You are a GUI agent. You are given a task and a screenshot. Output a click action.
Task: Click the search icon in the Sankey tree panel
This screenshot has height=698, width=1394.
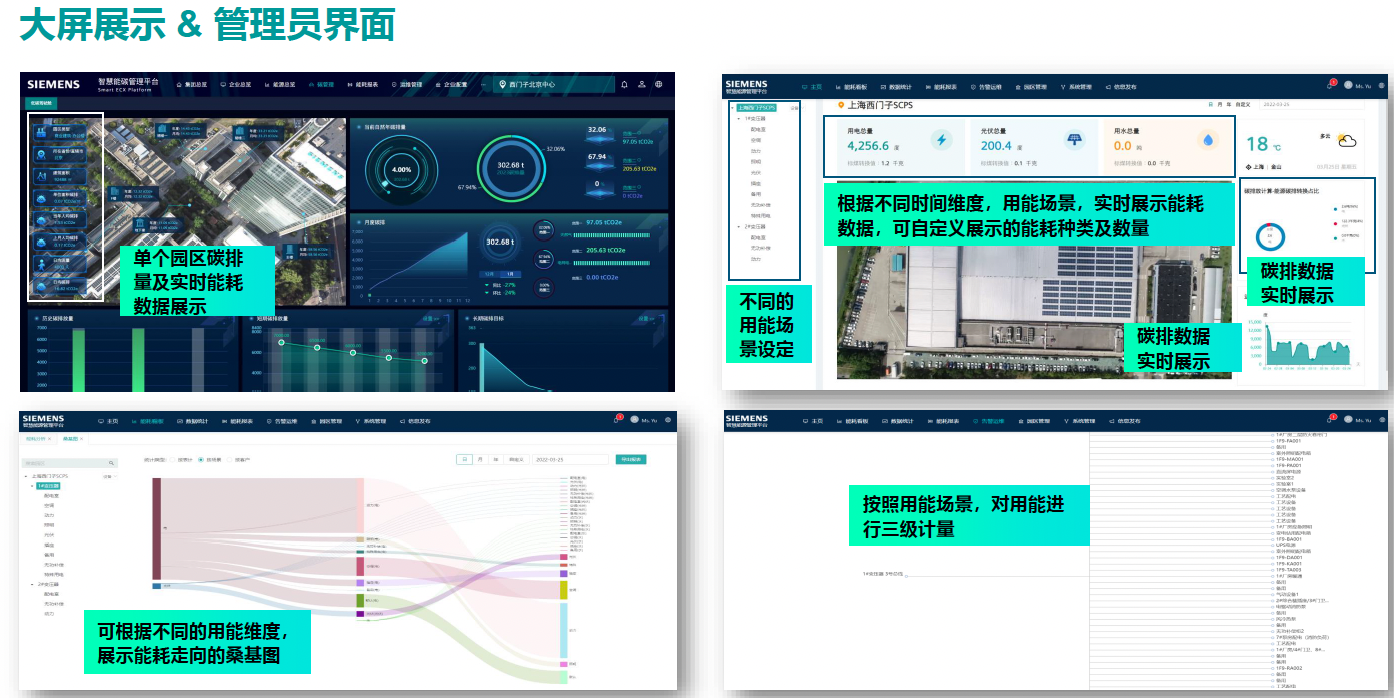(x=112, y=463)
